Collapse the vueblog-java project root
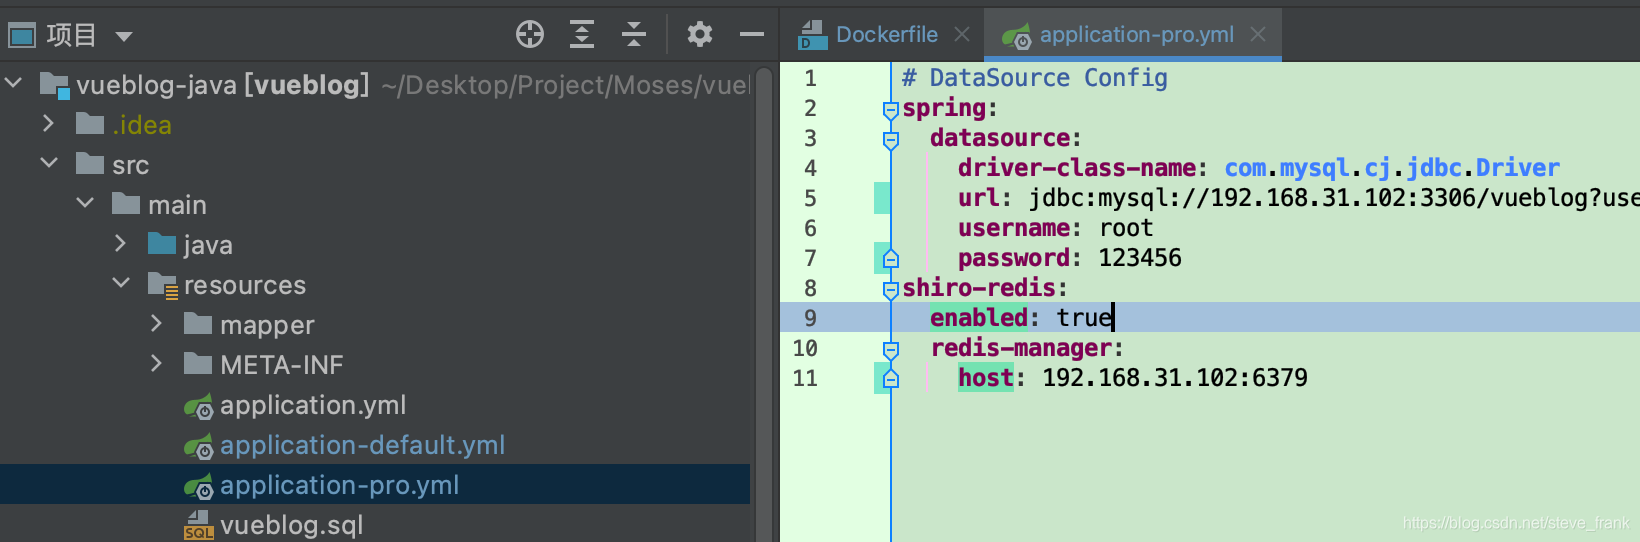 tap(14, 83)
